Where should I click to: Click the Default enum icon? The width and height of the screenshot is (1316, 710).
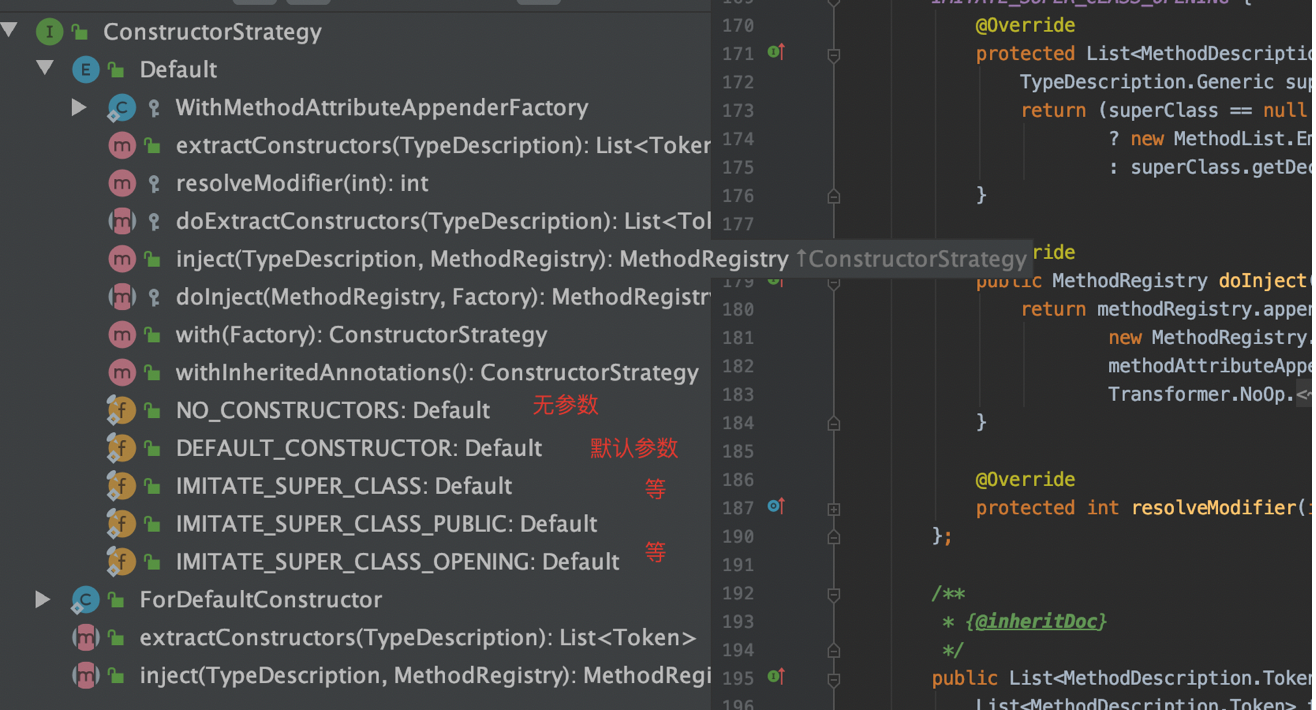point(85,70)
